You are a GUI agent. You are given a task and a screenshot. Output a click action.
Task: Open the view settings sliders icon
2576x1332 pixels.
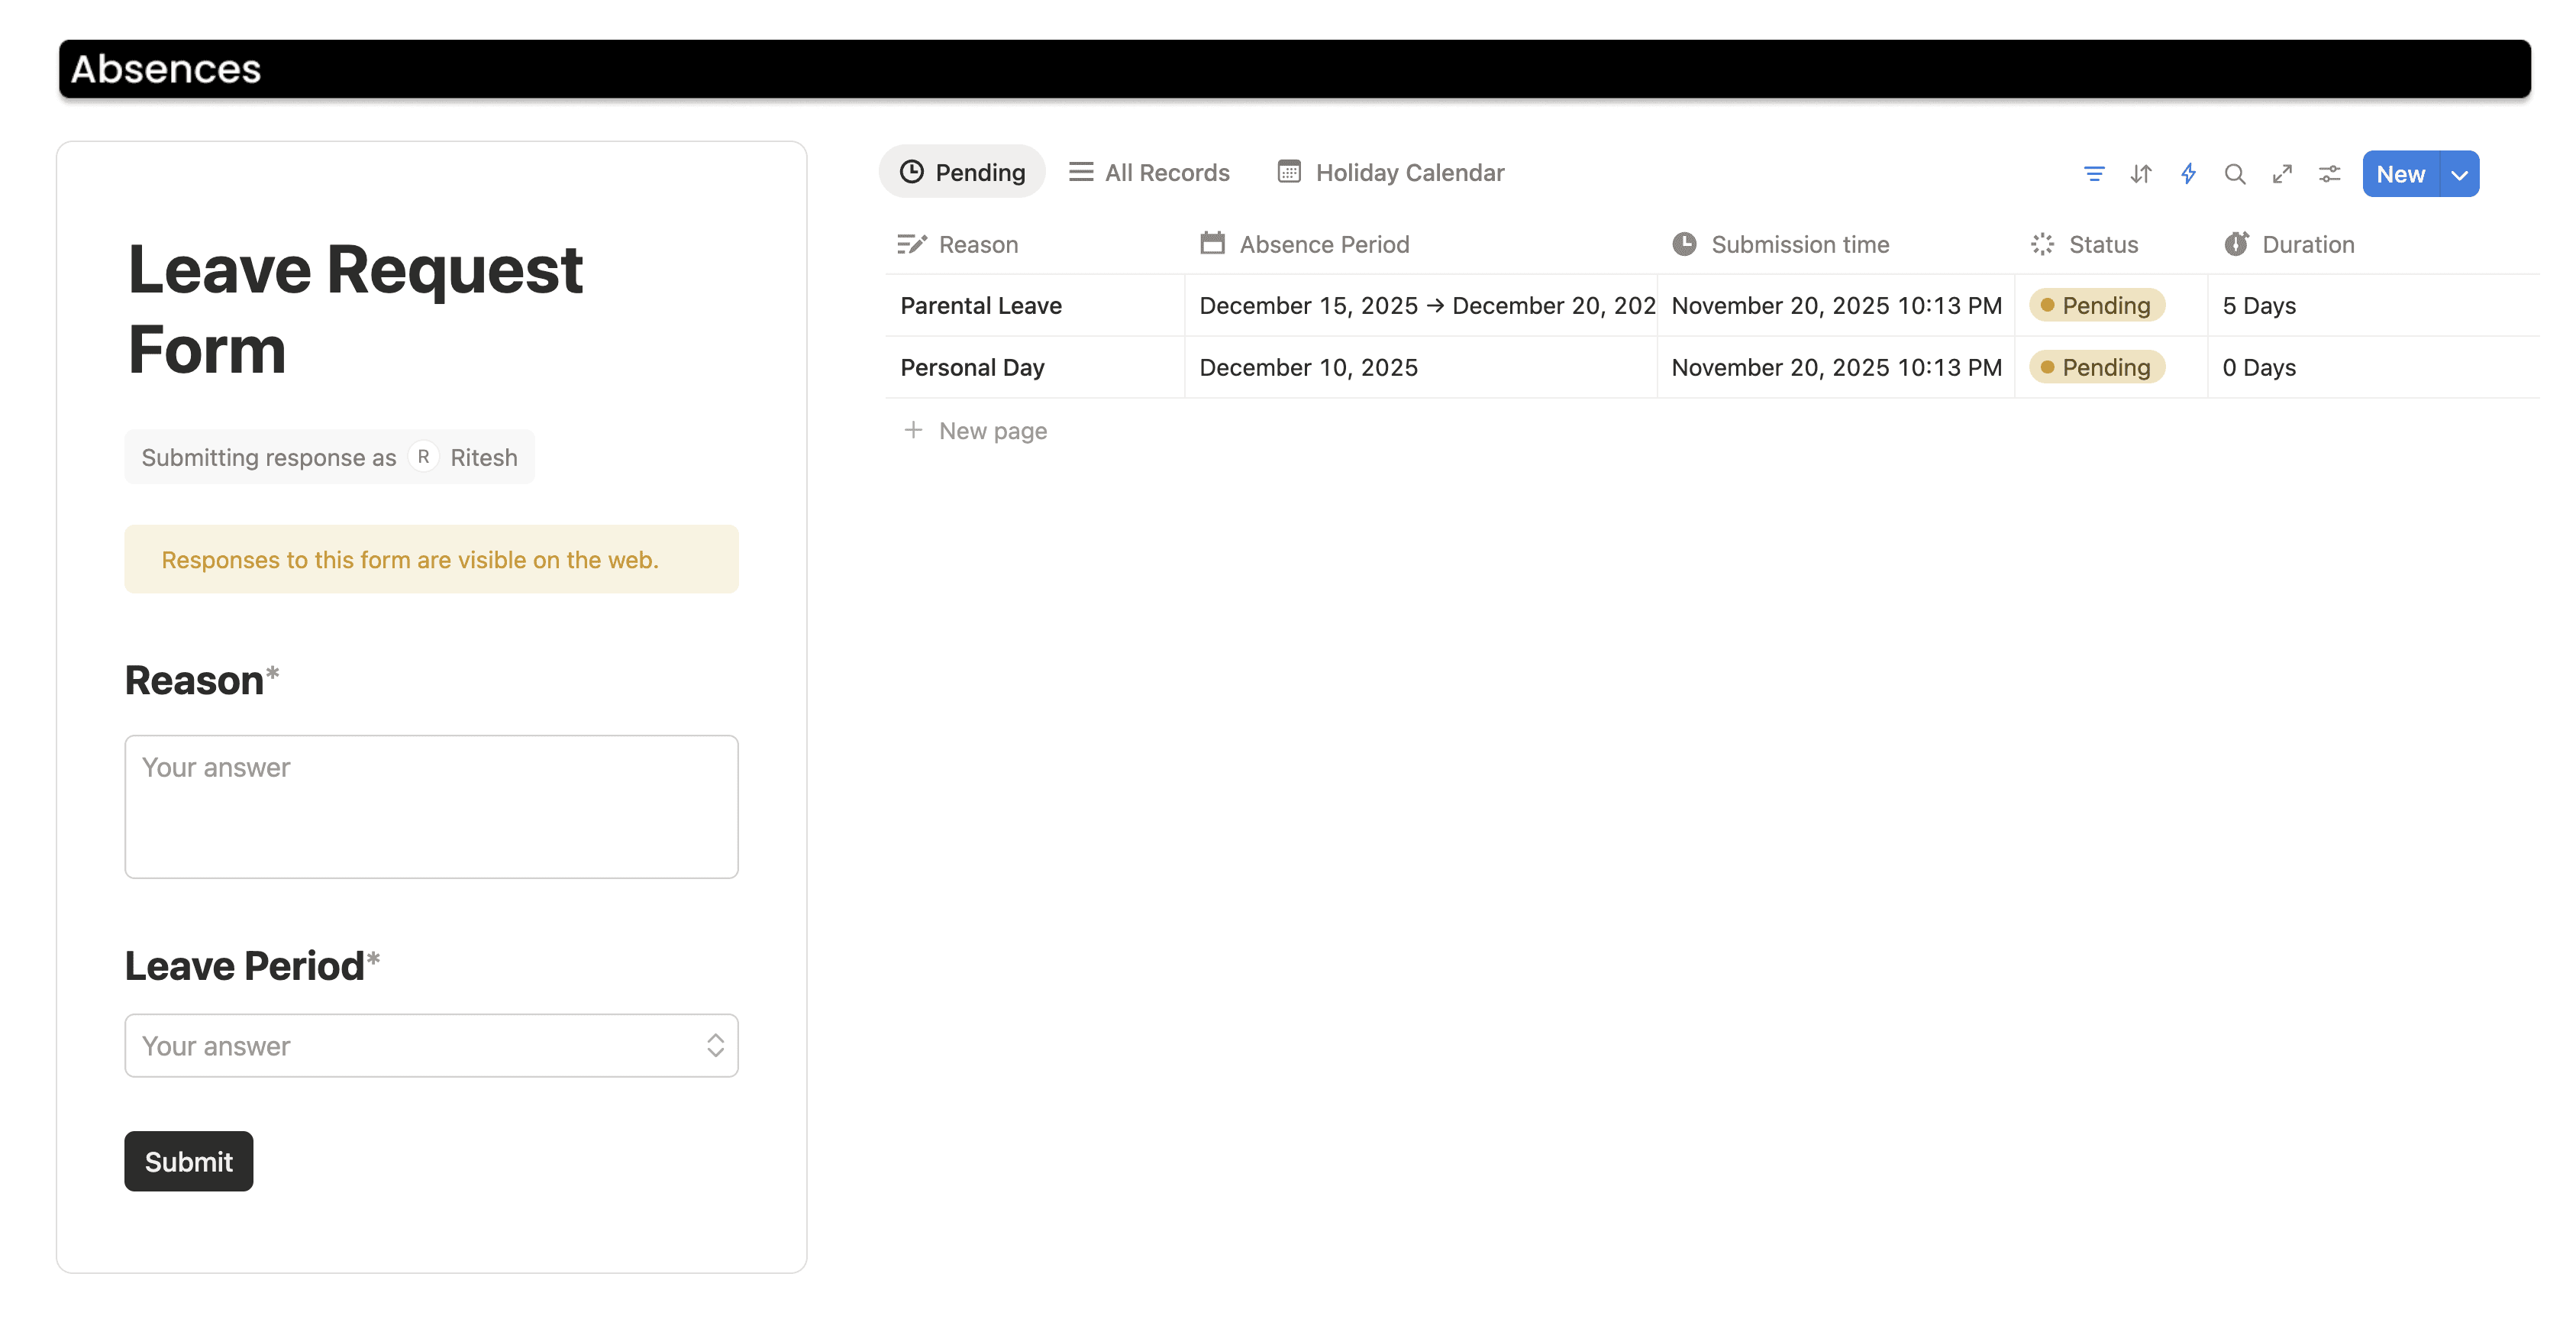[x=2329, y=174]
